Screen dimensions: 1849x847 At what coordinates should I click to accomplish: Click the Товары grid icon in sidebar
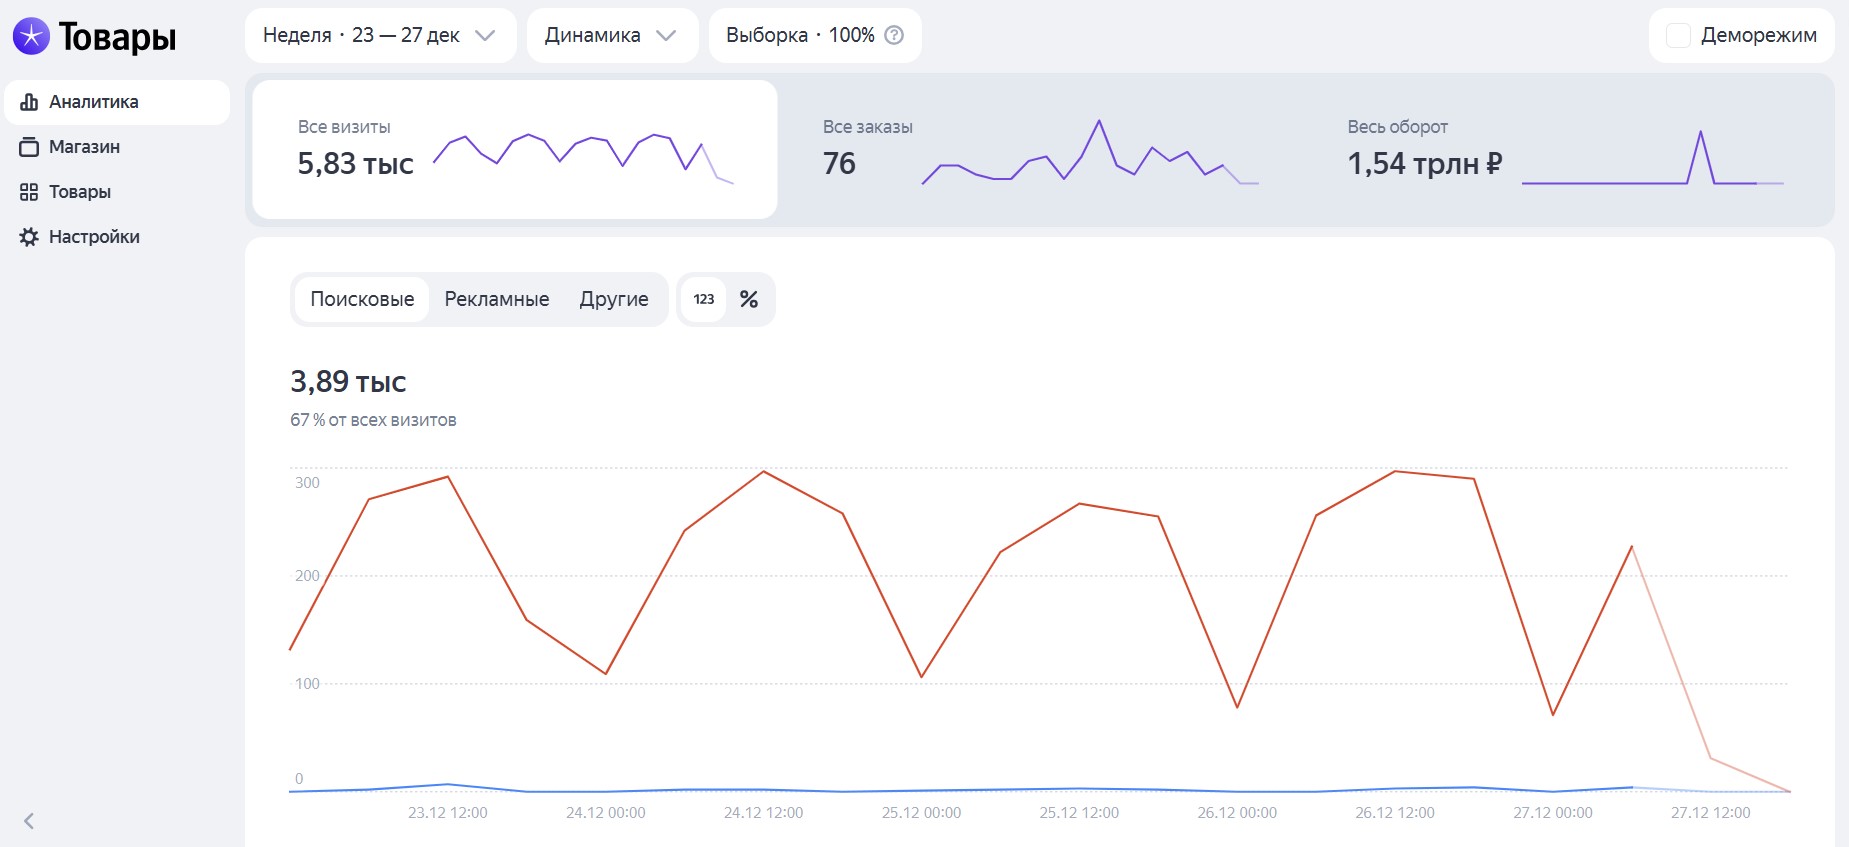29,192
